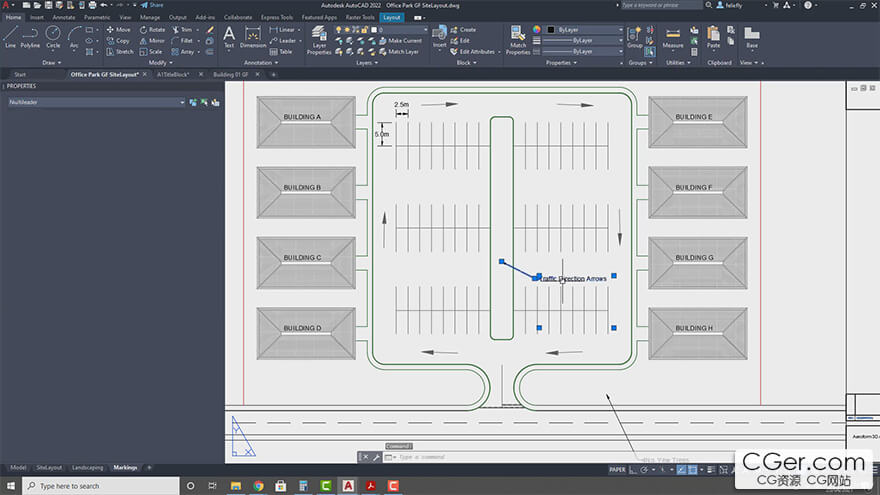Toggle PAPER space button in status bar
This screenshot has height=495, width=880.
tap(617, 470)
